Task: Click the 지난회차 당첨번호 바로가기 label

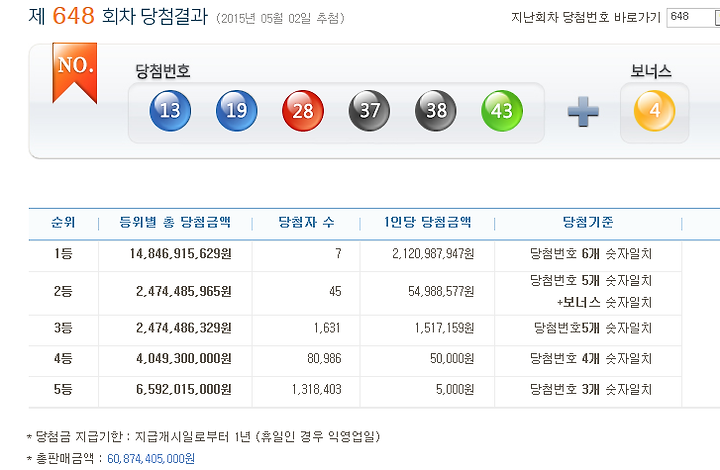Action: tap(585, 17)
